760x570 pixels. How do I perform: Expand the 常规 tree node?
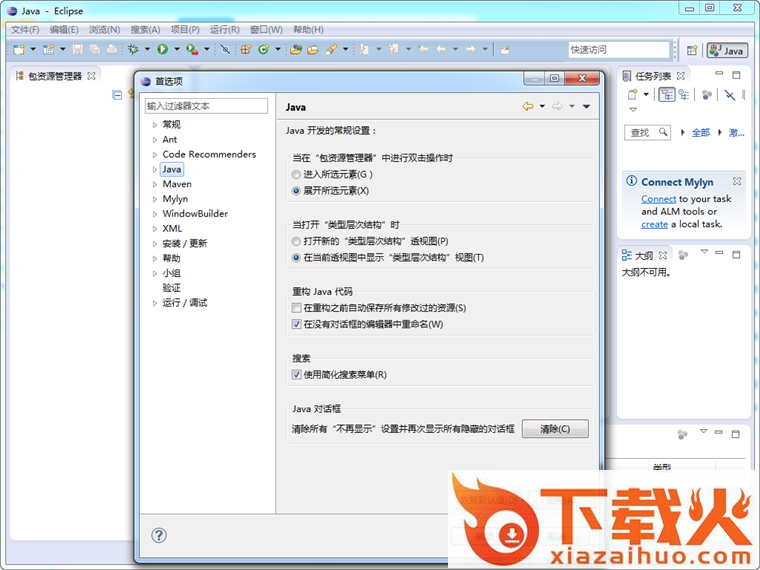pyautogui.click(x=155, y=125)
